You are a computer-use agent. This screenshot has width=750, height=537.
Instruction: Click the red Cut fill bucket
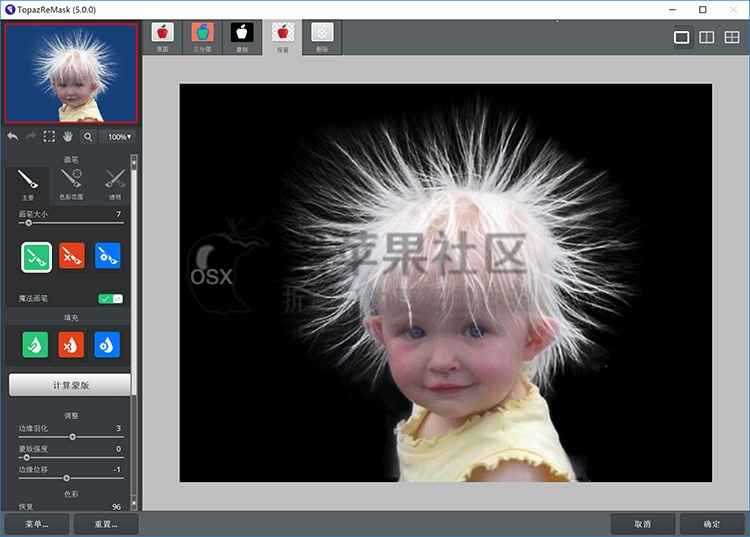pos(71,345)
